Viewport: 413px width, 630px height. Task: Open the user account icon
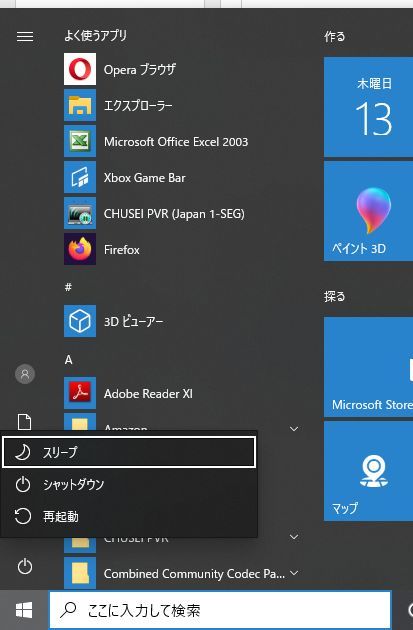click(x=25, y=374)
